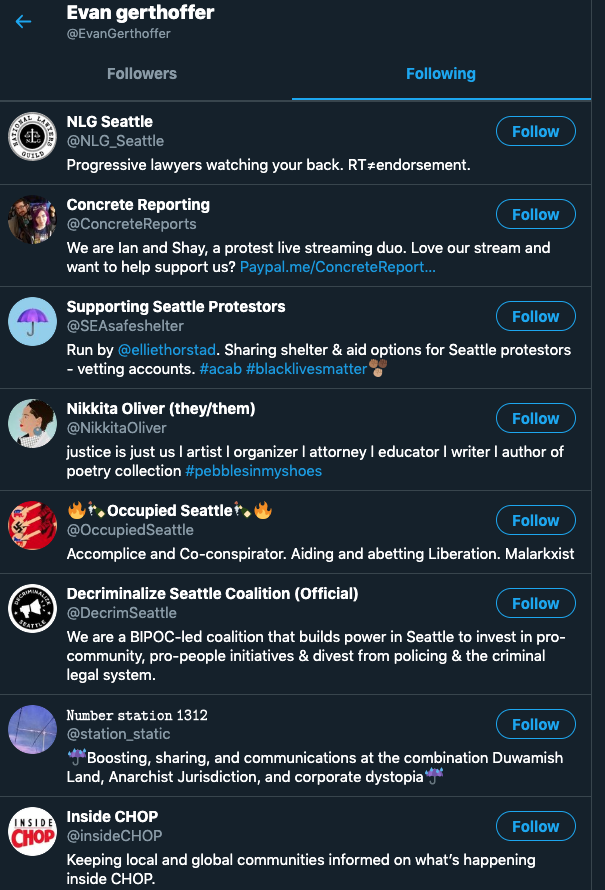The image size is (605, 890).
Task: Switch to the Followers tab
Action: click(142, 74)
